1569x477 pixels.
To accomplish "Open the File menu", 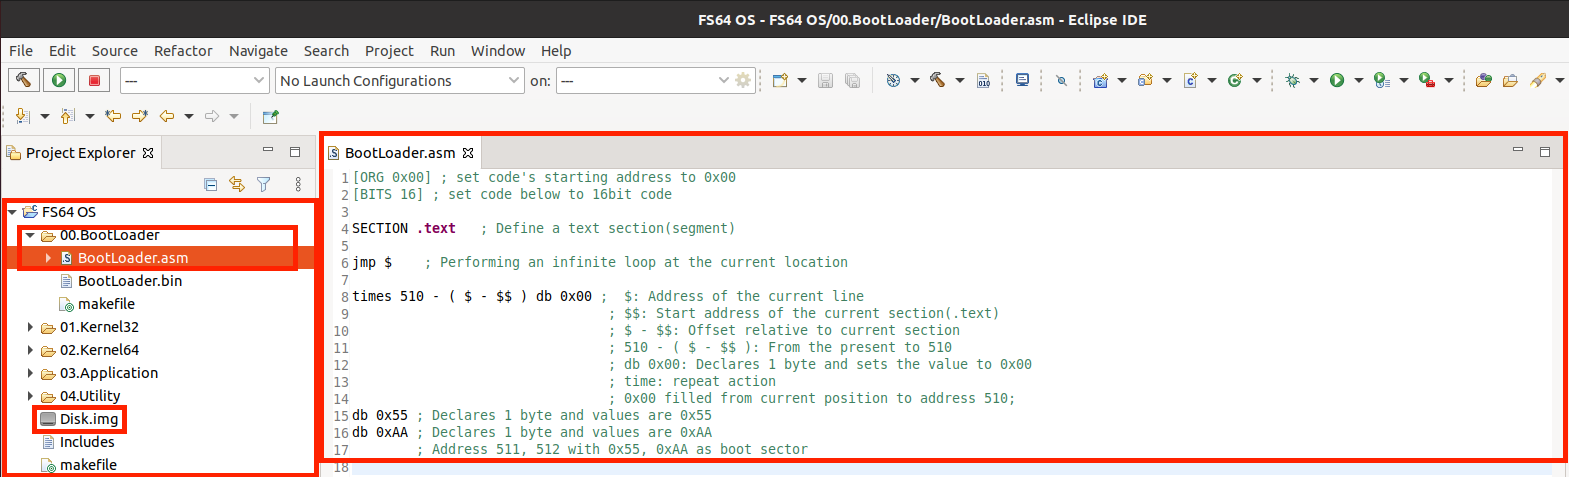I will tap(21, 51).
